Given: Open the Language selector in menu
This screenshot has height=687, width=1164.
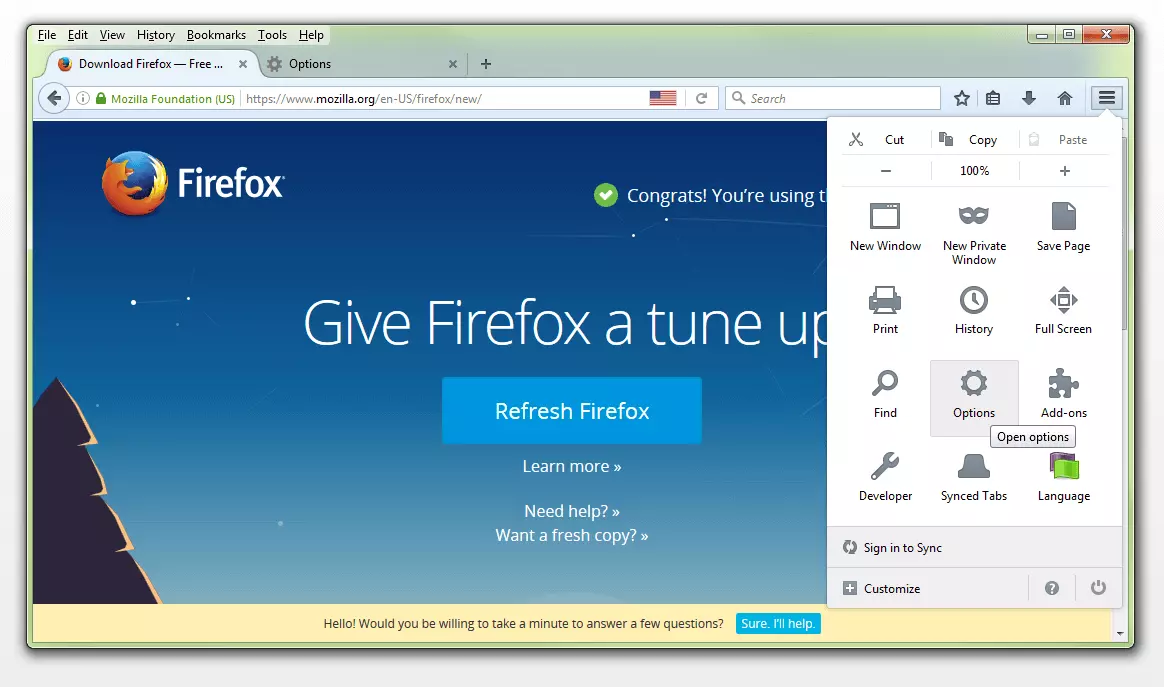Looking at the screenshot, I should 1063,476.
